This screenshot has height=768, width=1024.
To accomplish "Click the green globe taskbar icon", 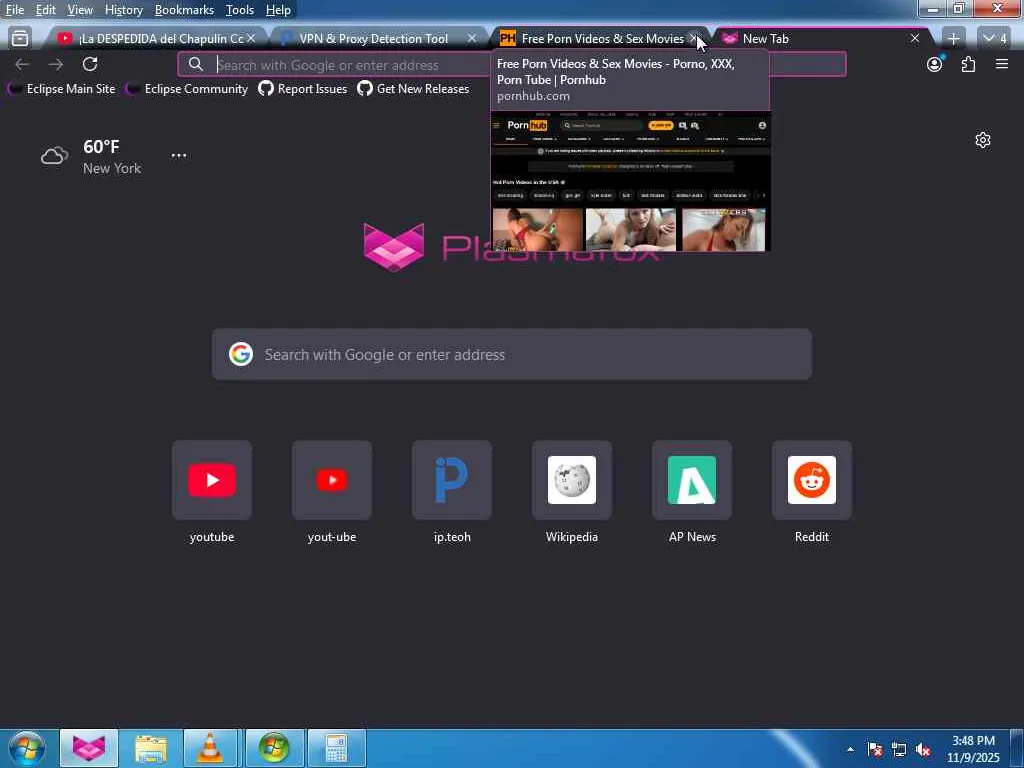I will [x=274, y=748].
